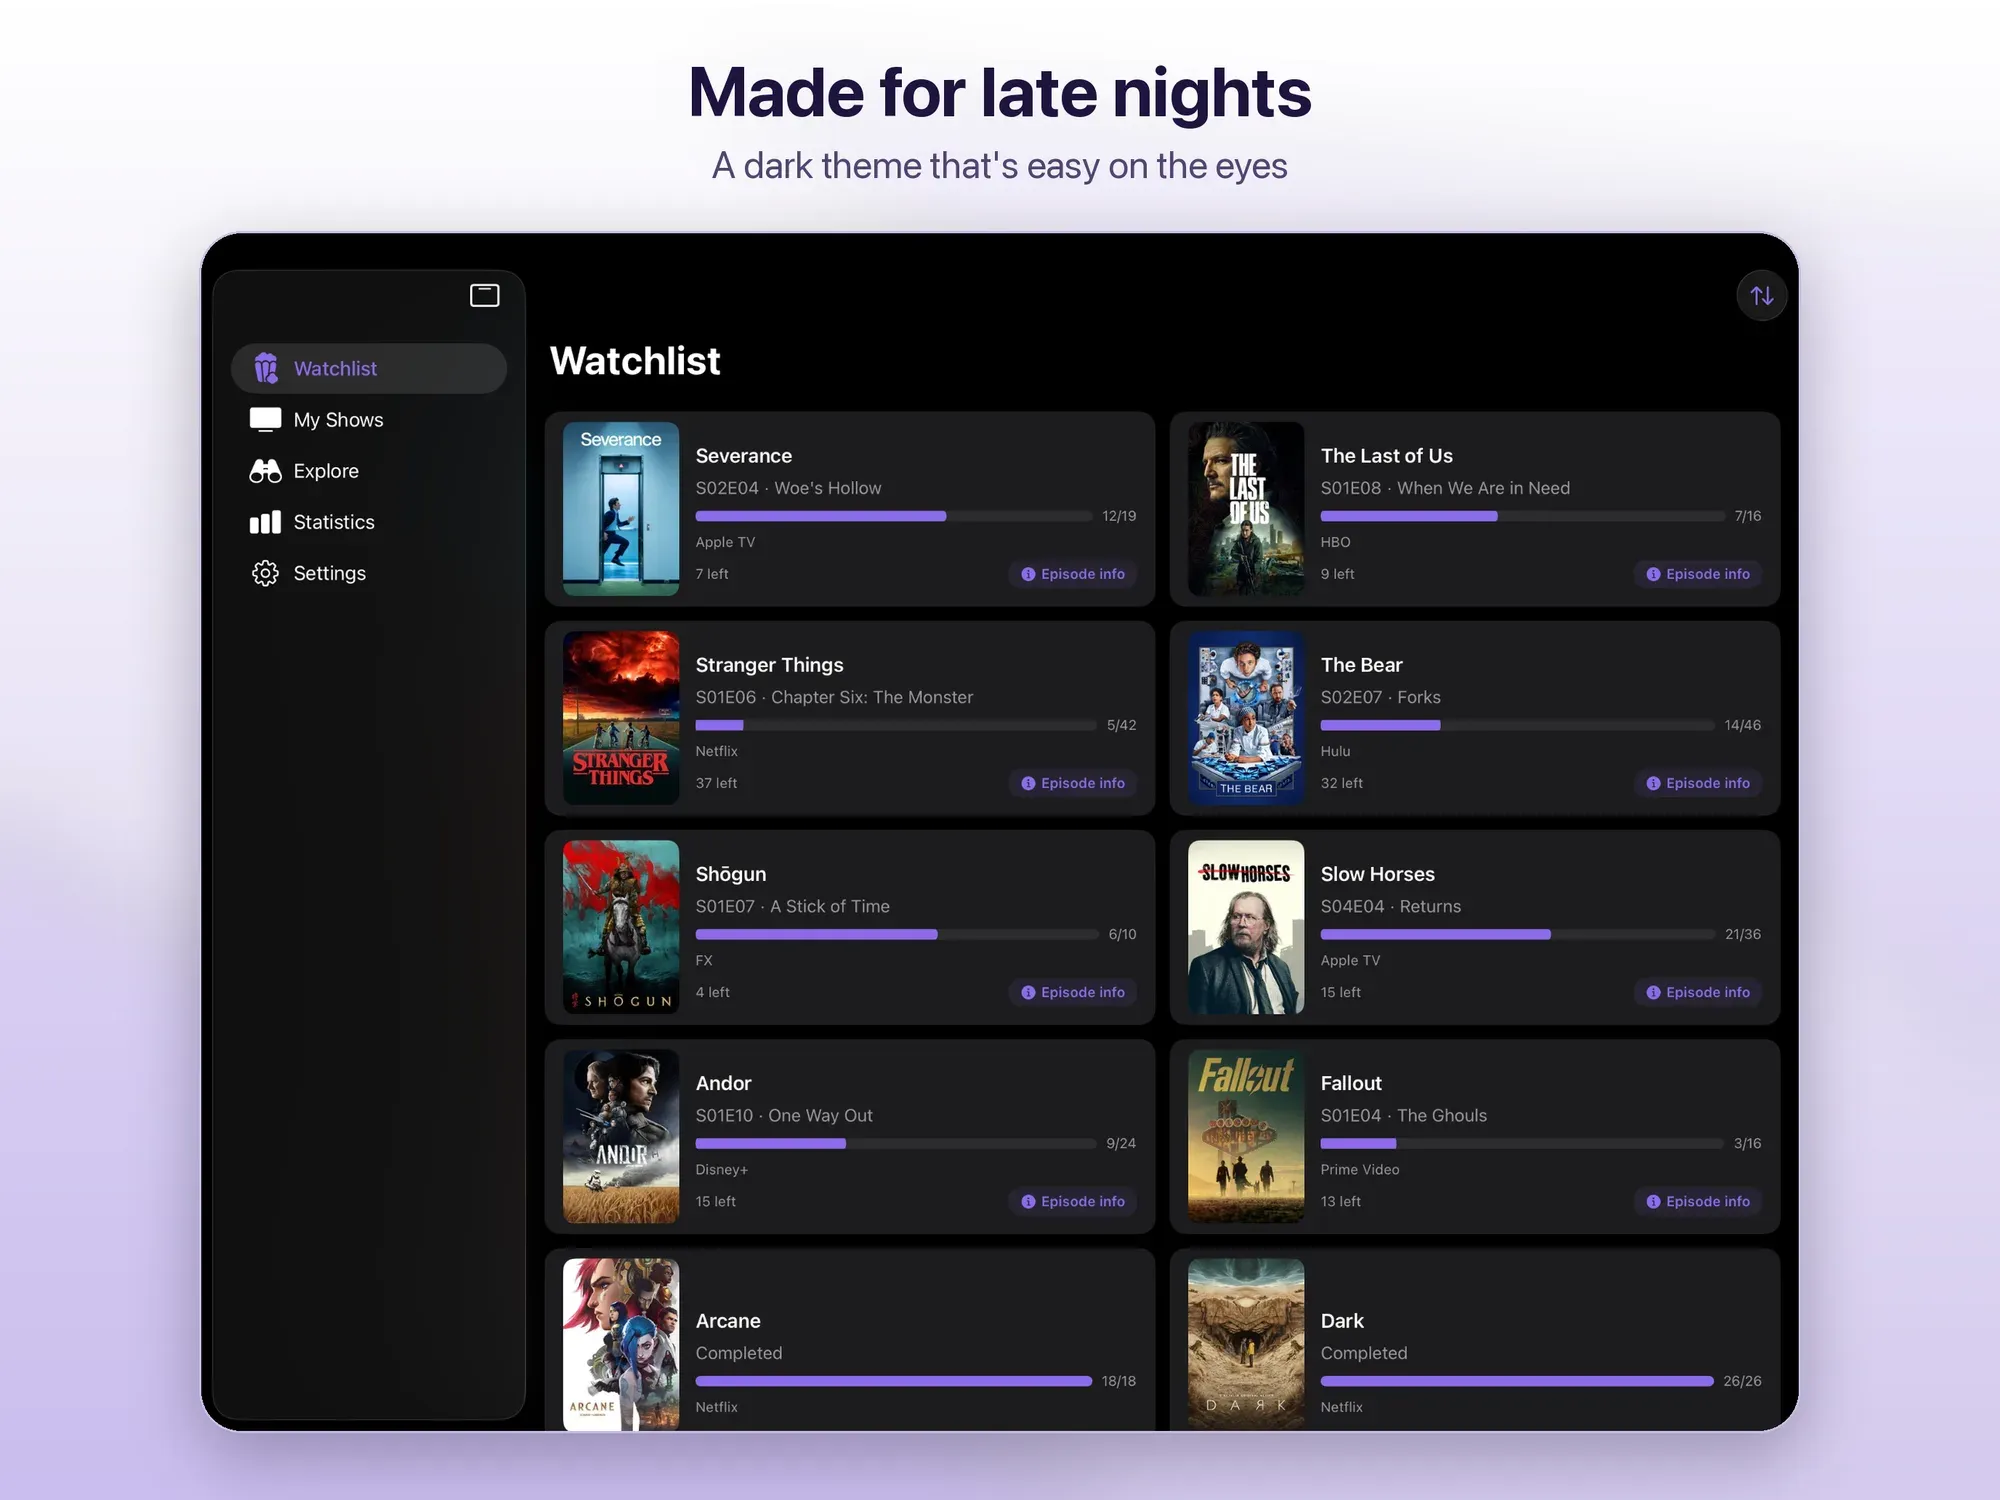Select Watchlist in the sidebar
The width and height of the screenshot is (2000, 1500).
pos(369,368)
